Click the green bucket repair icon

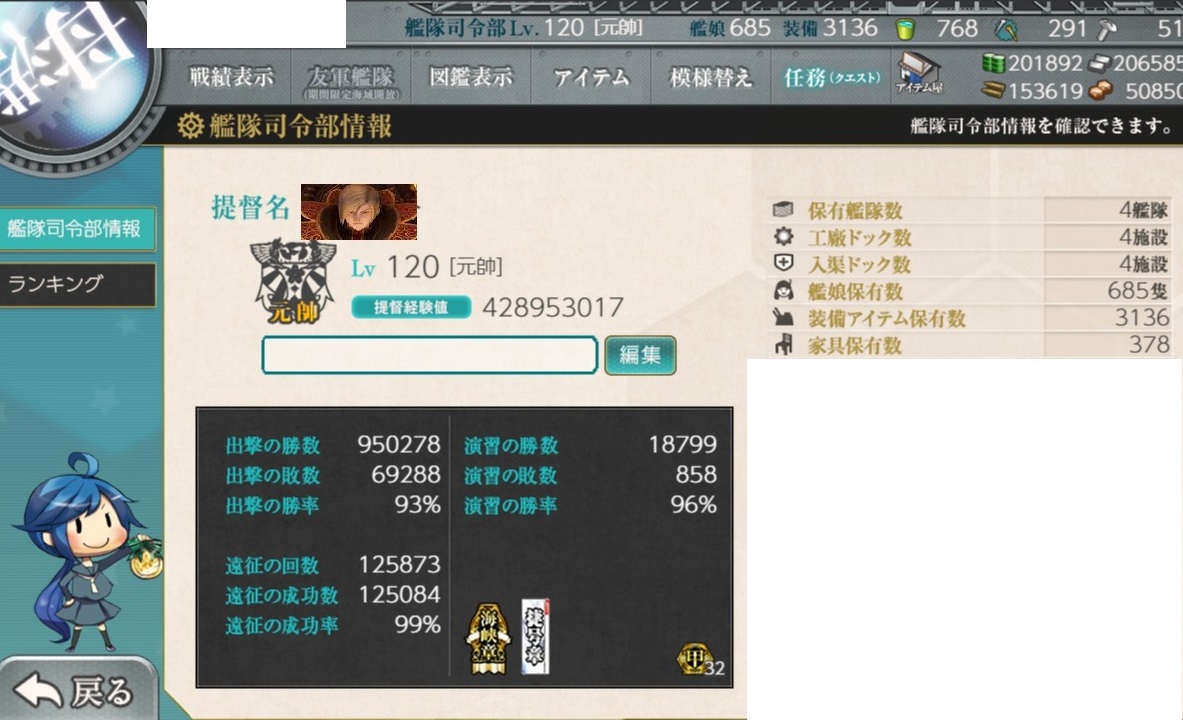coord(905,29)
